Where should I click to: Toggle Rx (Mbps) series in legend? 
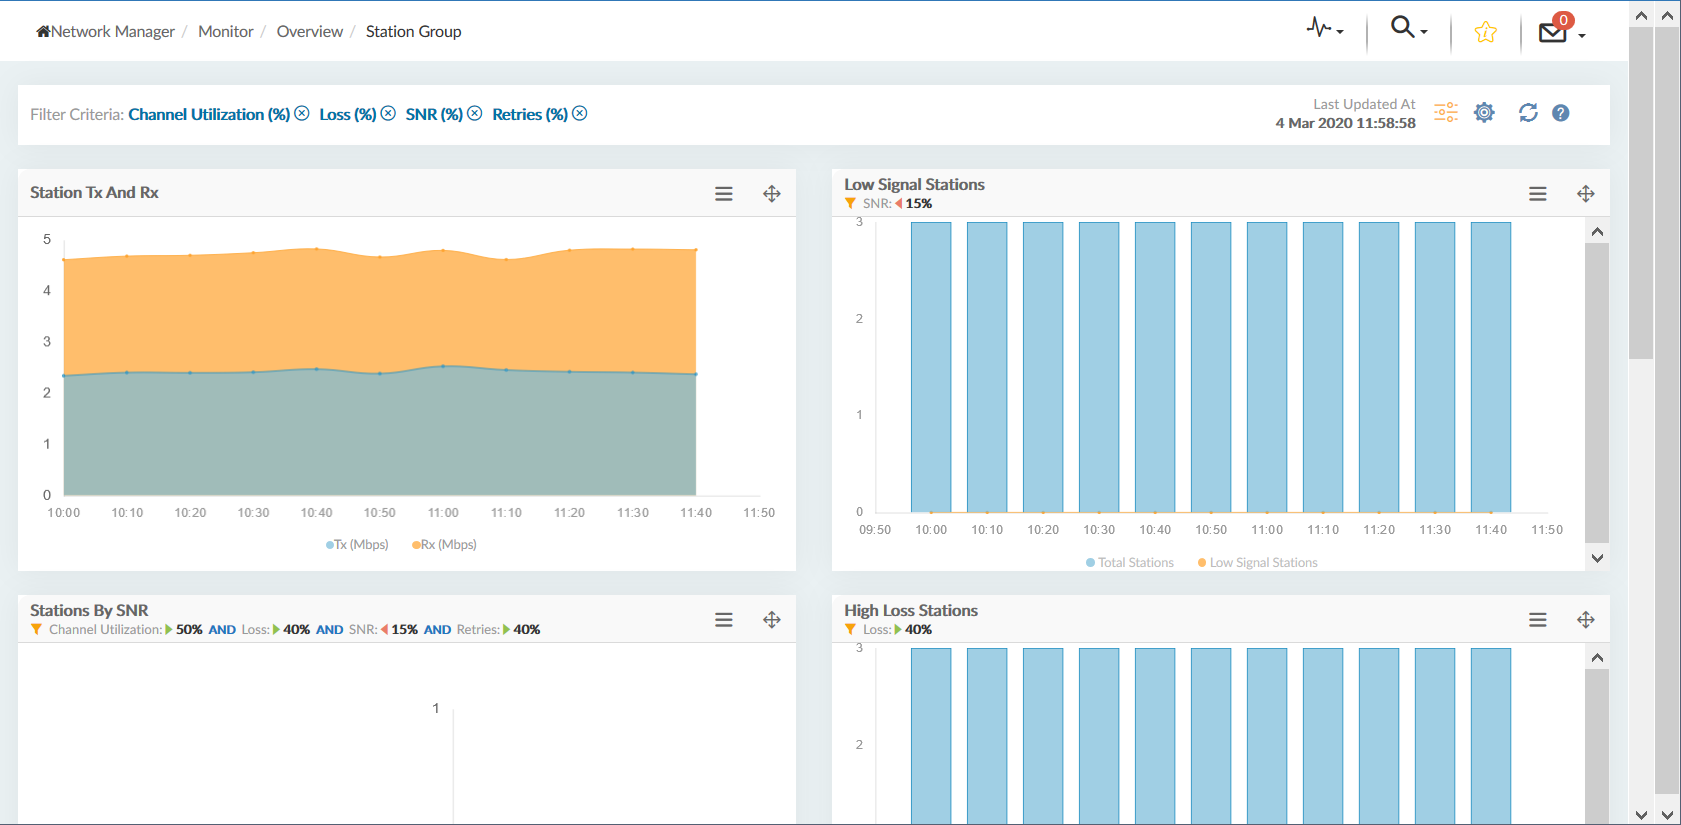445,545
